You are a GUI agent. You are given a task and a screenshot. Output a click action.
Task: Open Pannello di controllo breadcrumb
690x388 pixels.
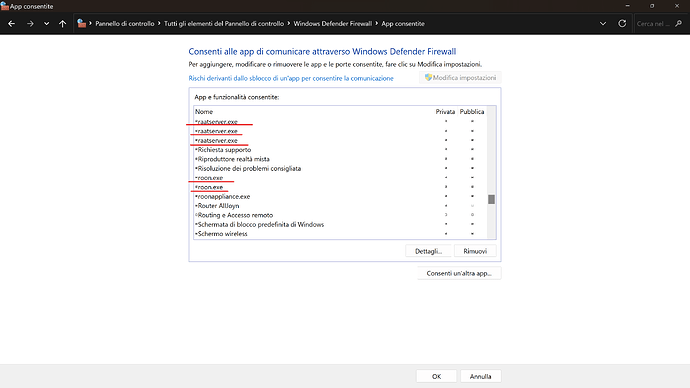(x=125, y=24)
